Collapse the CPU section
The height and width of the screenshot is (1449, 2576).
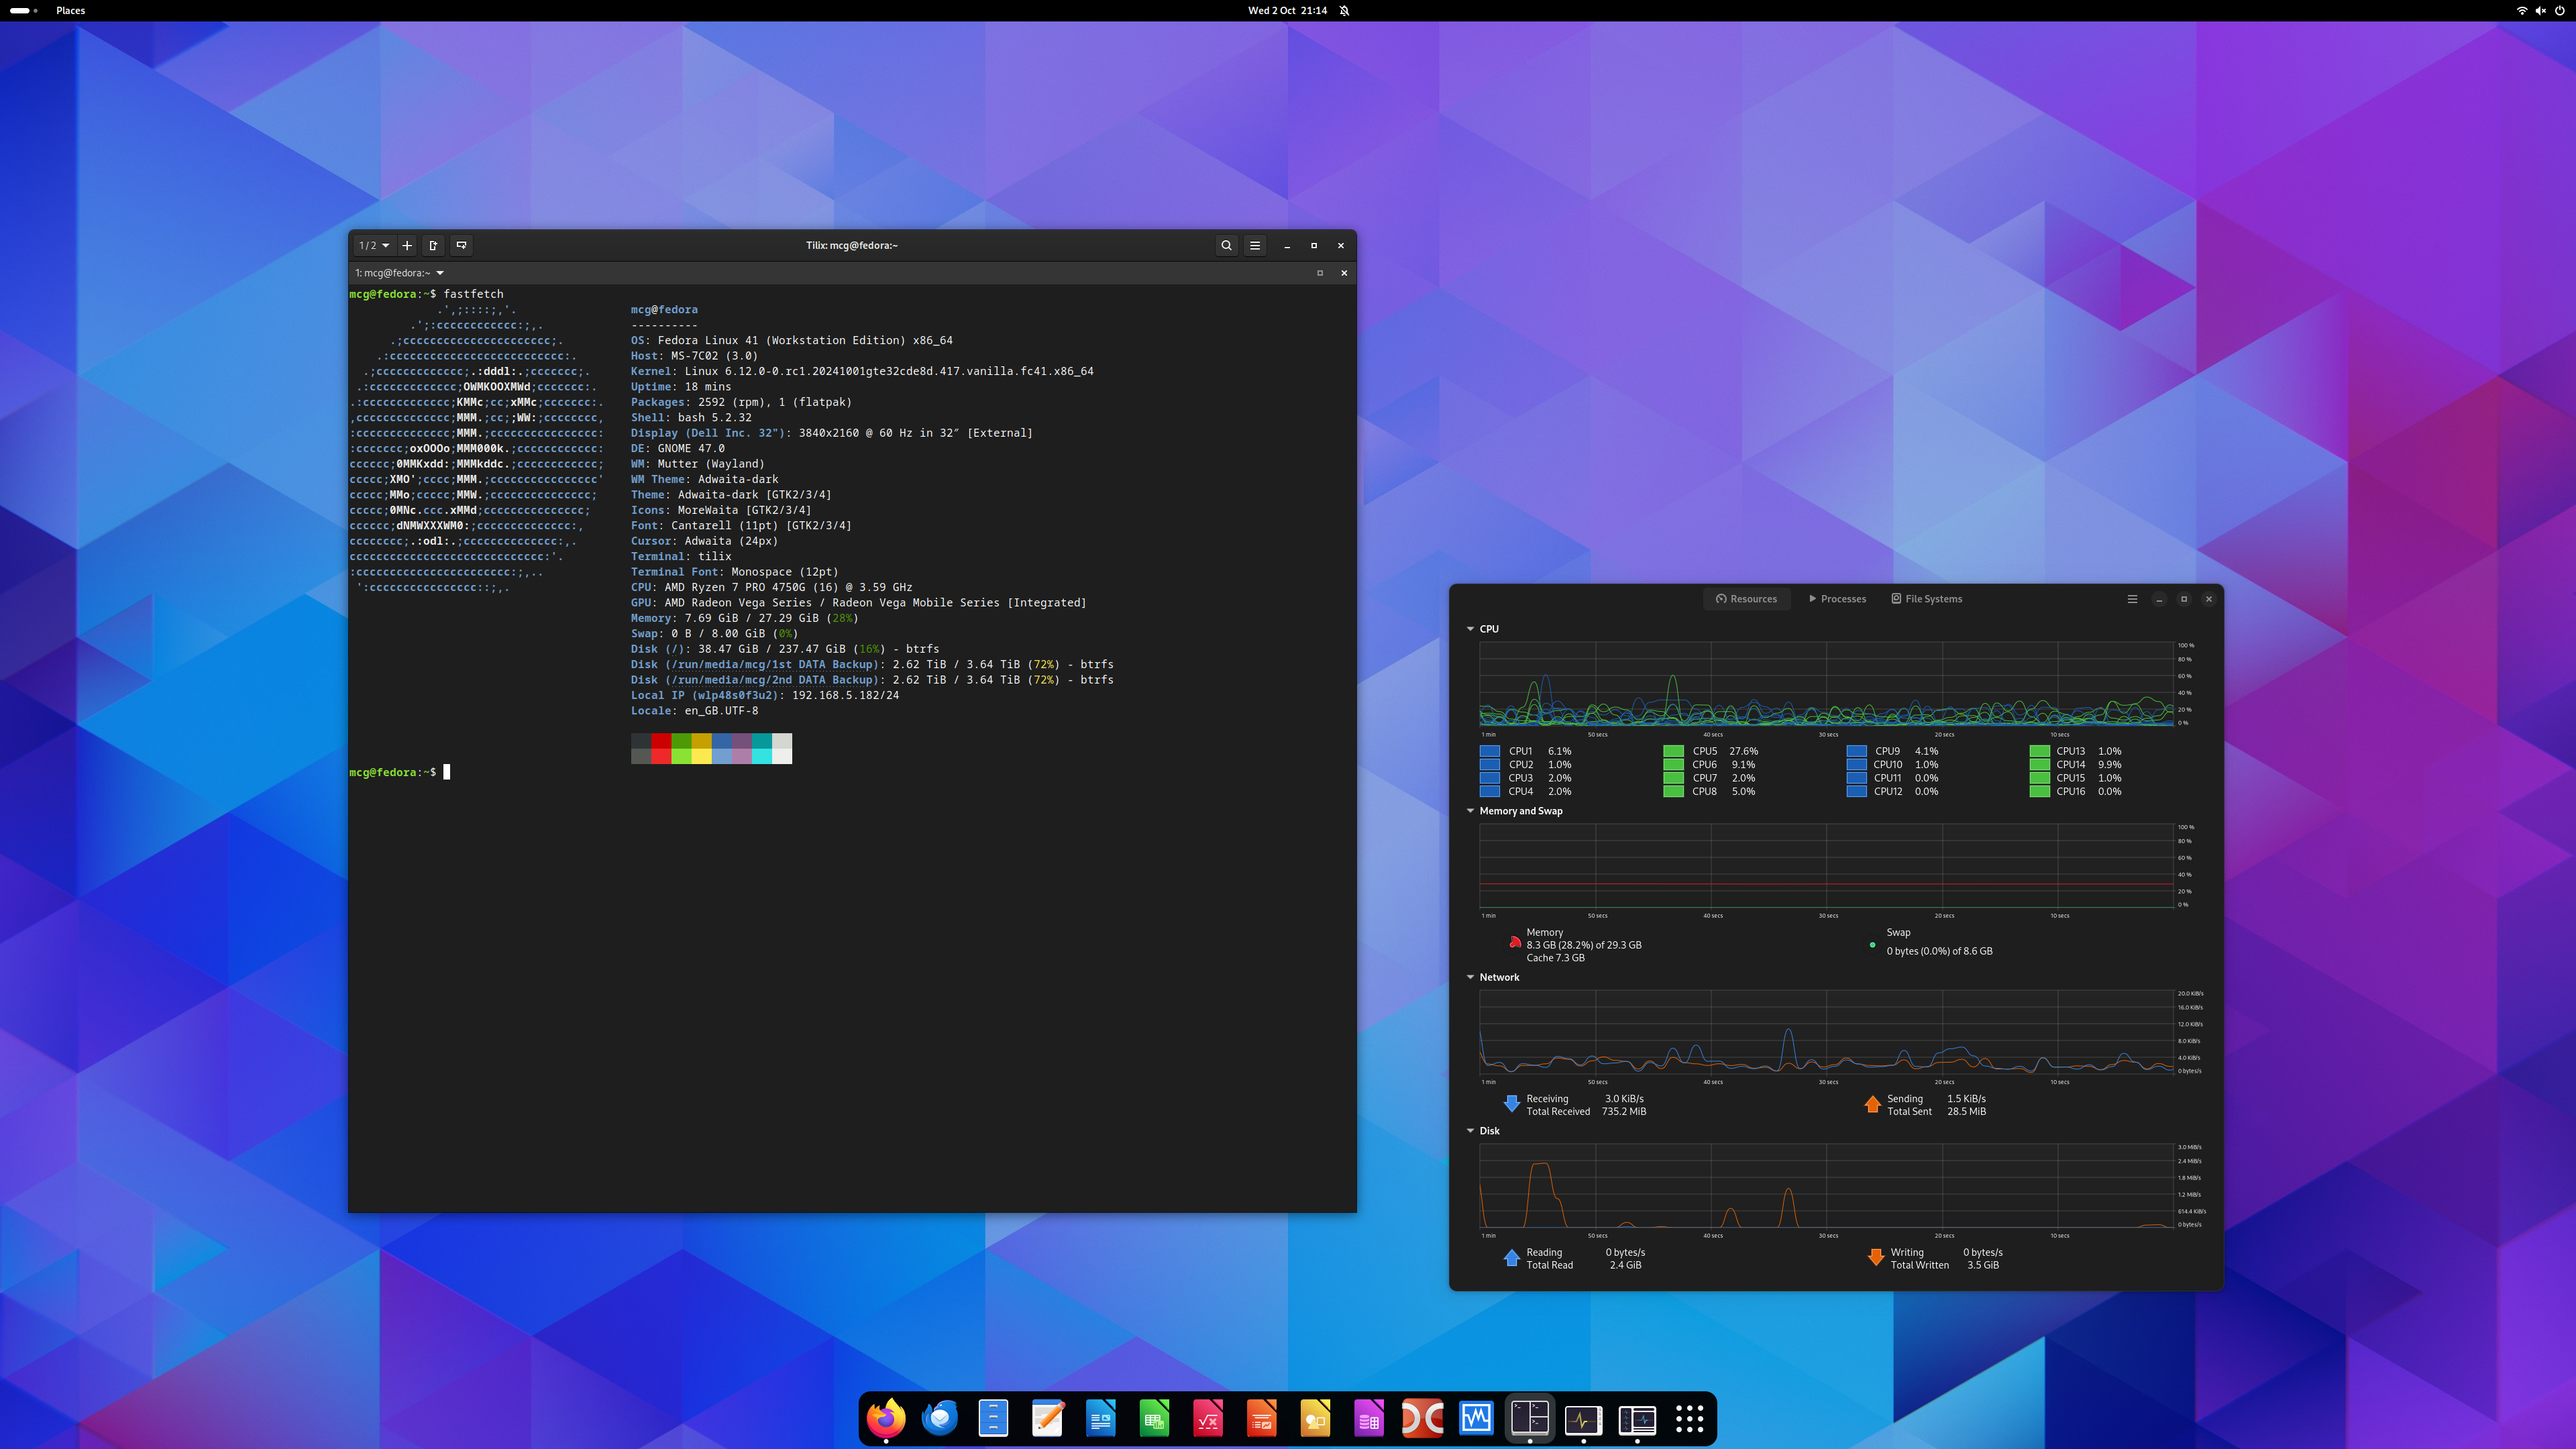(1470, 629)
